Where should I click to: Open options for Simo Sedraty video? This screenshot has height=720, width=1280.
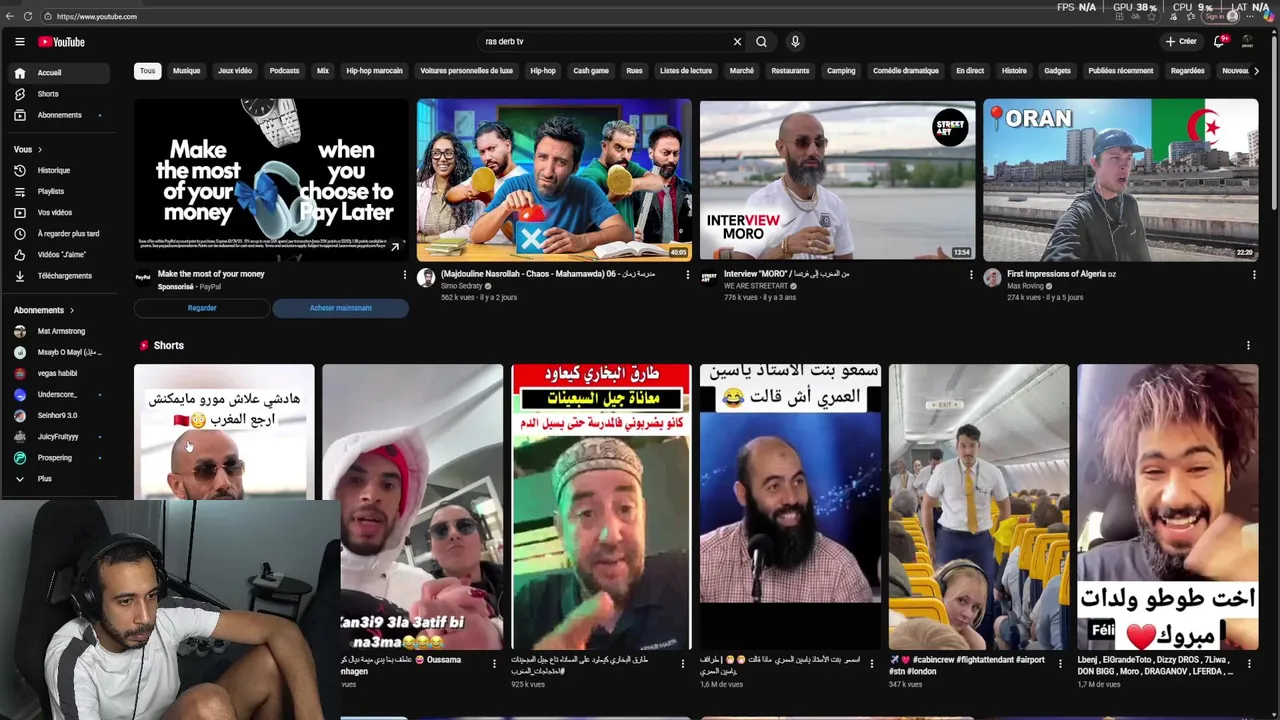tap(687, 275)
